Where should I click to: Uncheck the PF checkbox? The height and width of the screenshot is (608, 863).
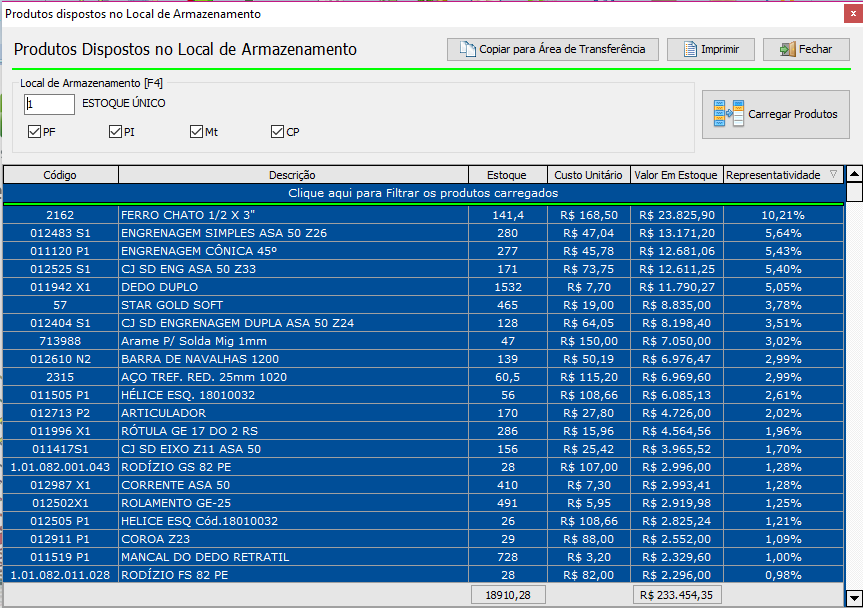[x=35, y=132]
